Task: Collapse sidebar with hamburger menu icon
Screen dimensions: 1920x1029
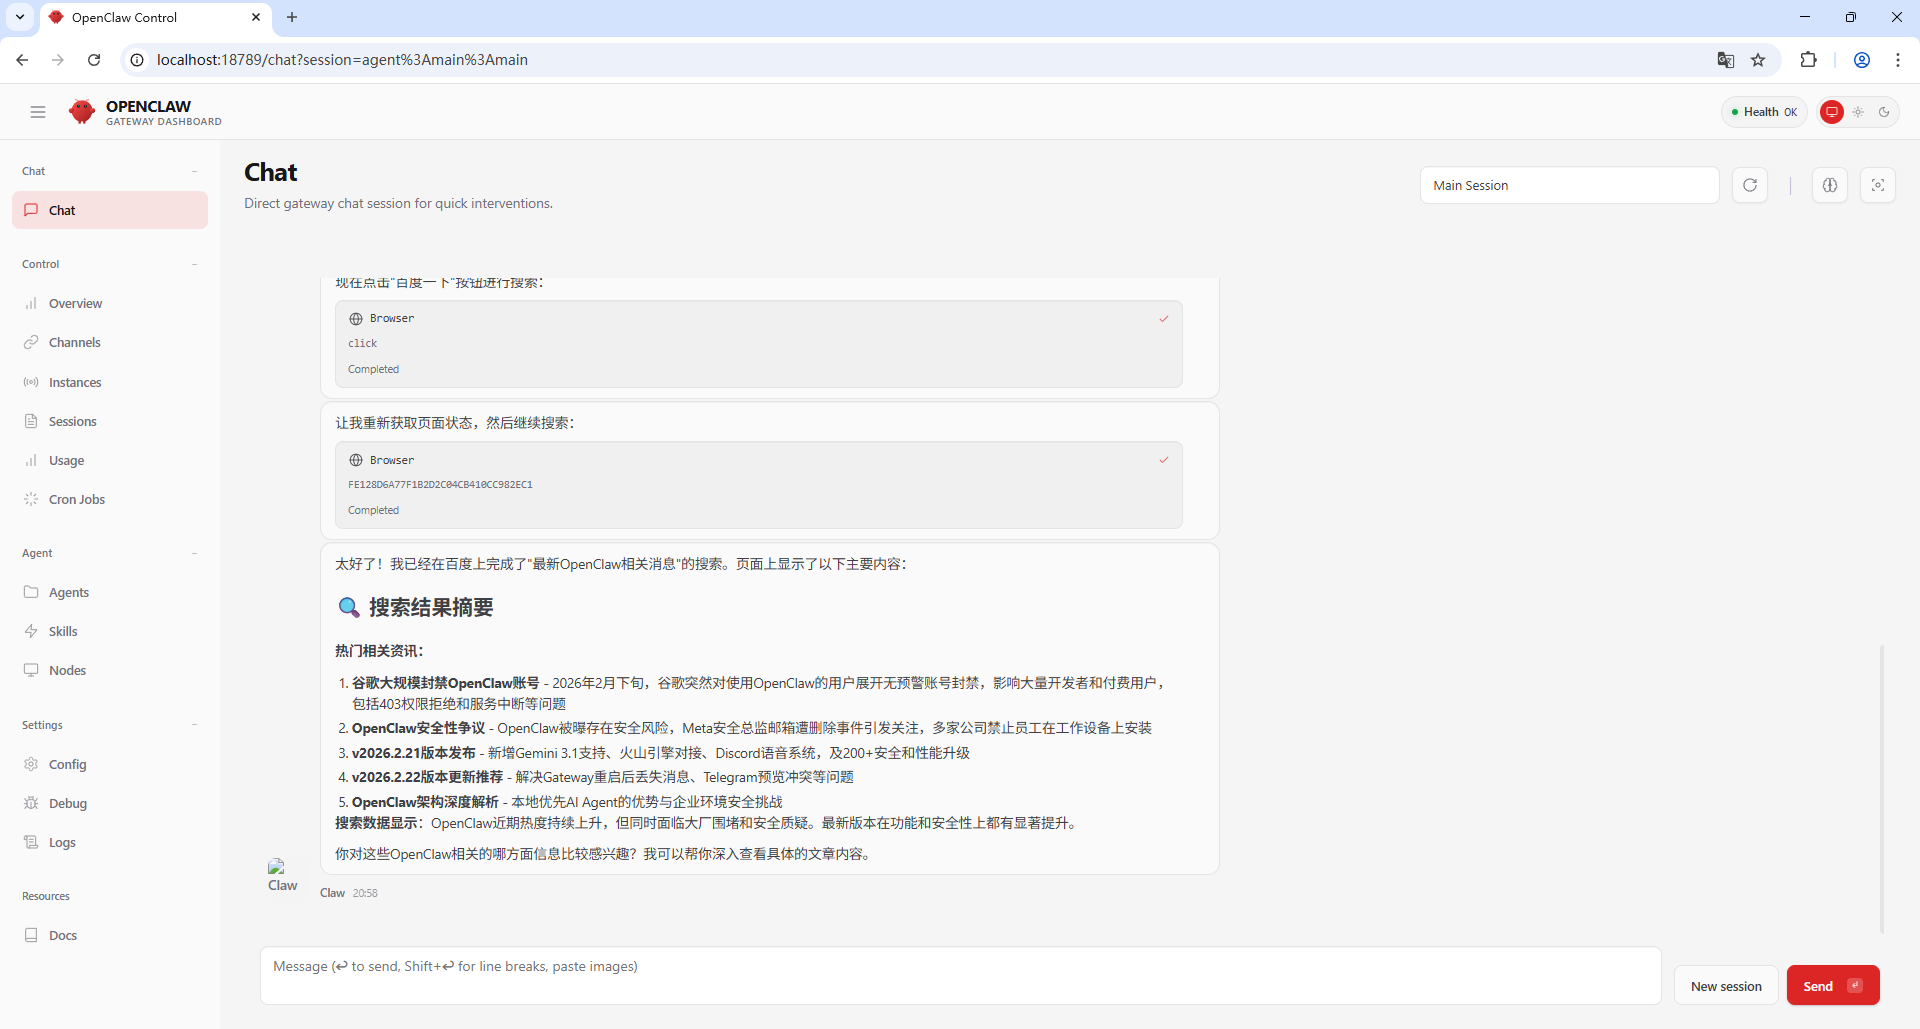Action: [x=38, y=112]
